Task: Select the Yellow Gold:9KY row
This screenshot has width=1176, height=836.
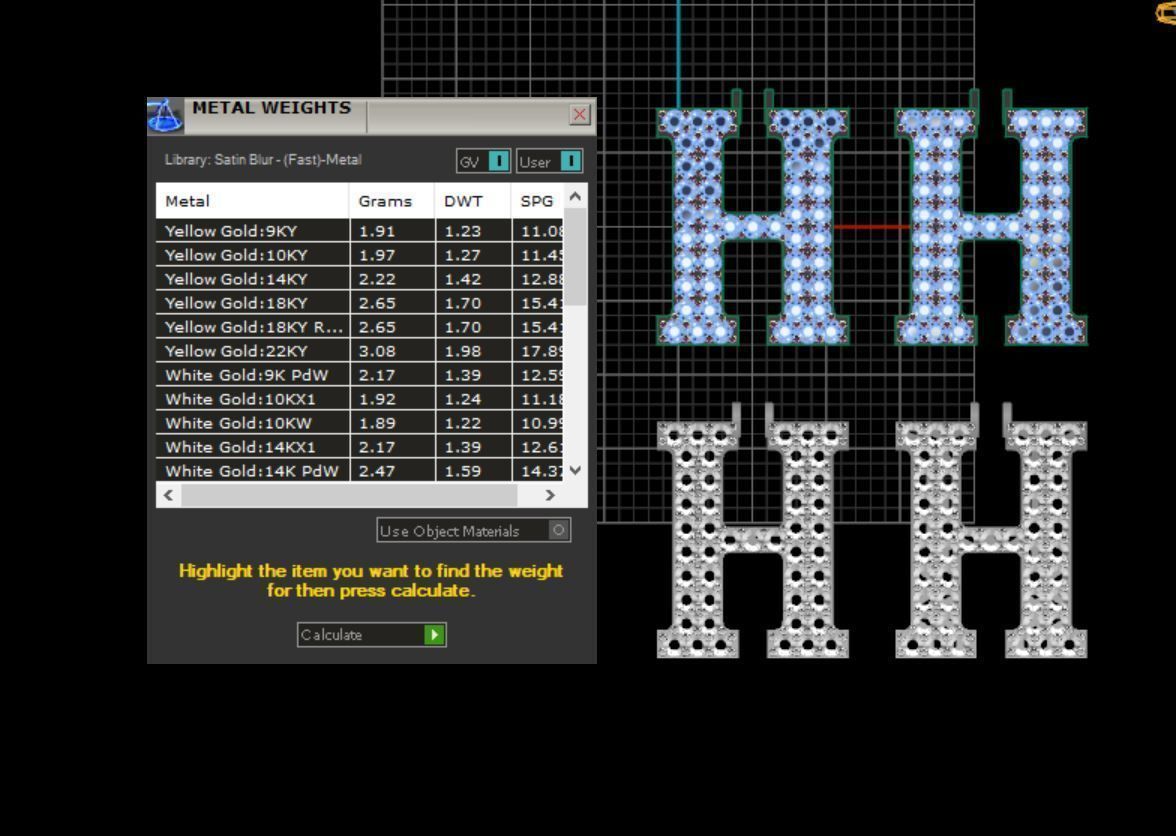Action: tap(360, 231)
